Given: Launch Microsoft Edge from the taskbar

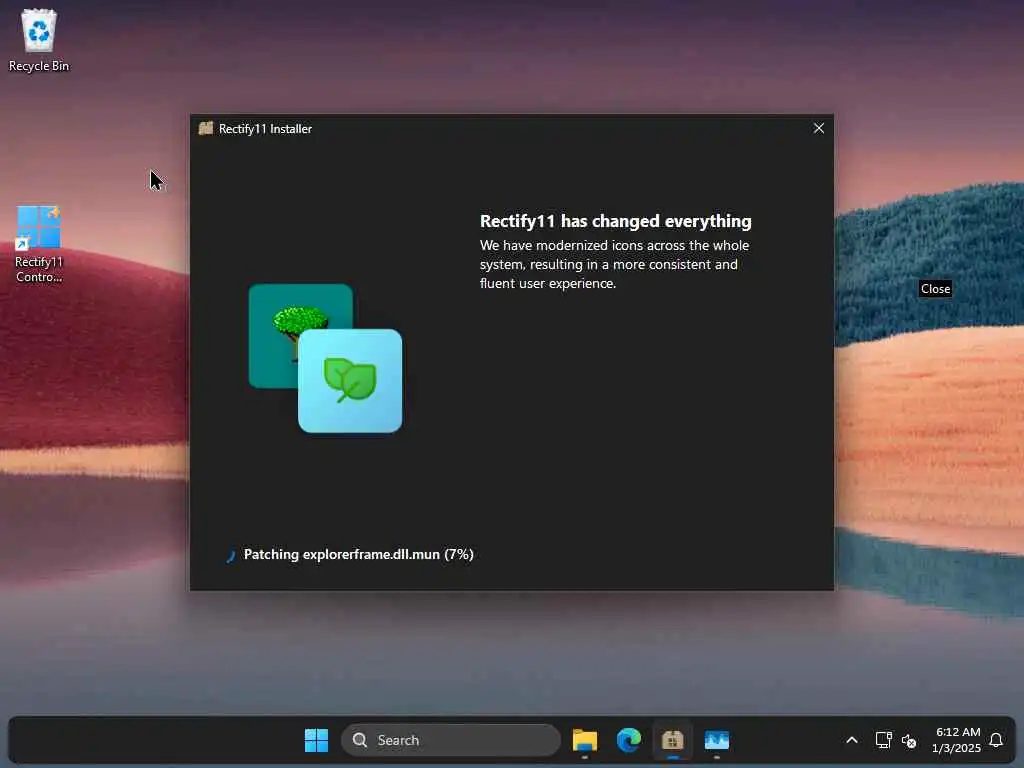Looking at the screenshot, I should tap(629, 740).
